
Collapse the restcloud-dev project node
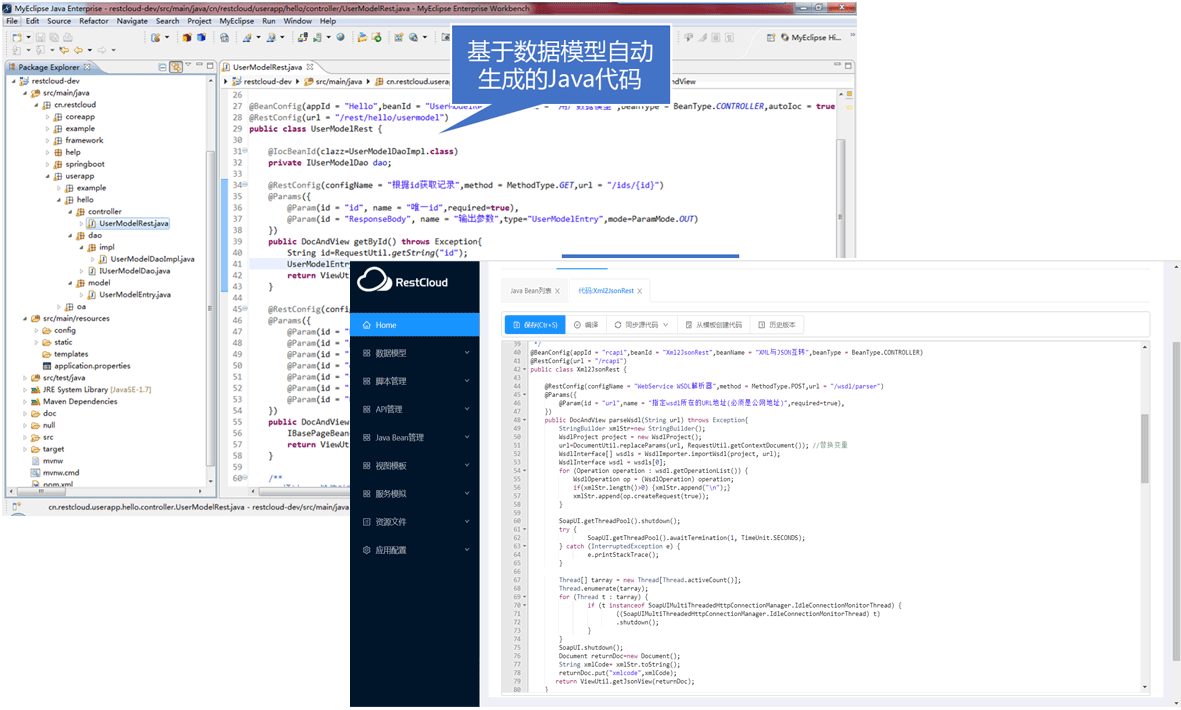(x=14, y=81)
